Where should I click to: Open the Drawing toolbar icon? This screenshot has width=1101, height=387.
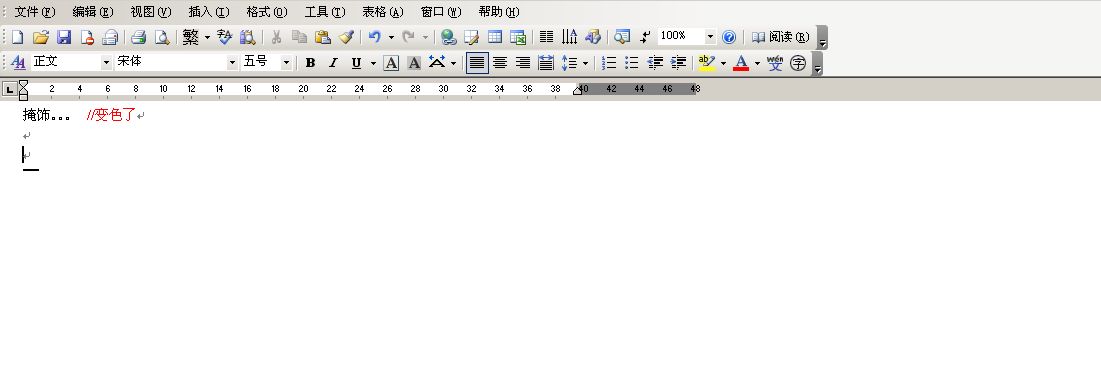[x=593, y=37]
